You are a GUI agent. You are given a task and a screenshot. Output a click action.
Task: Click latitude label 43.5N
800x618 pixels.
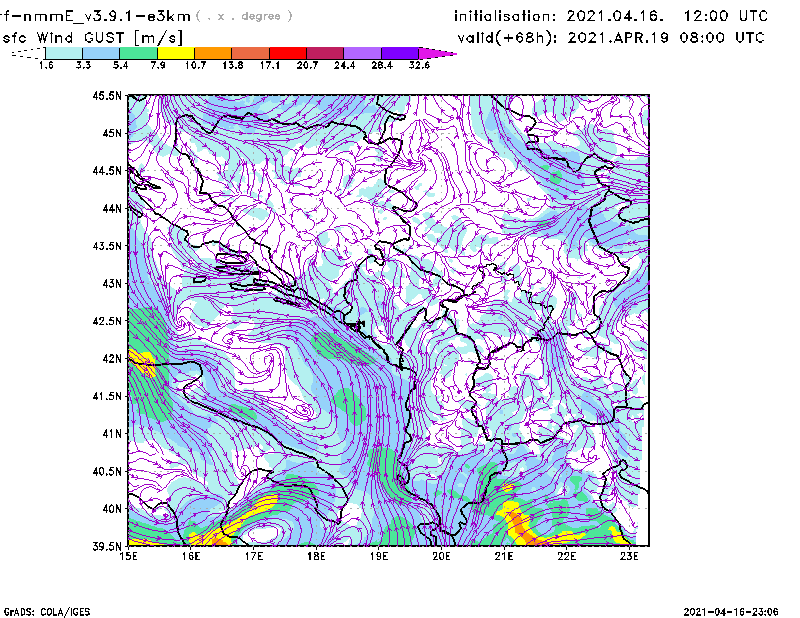click(107, 245)
